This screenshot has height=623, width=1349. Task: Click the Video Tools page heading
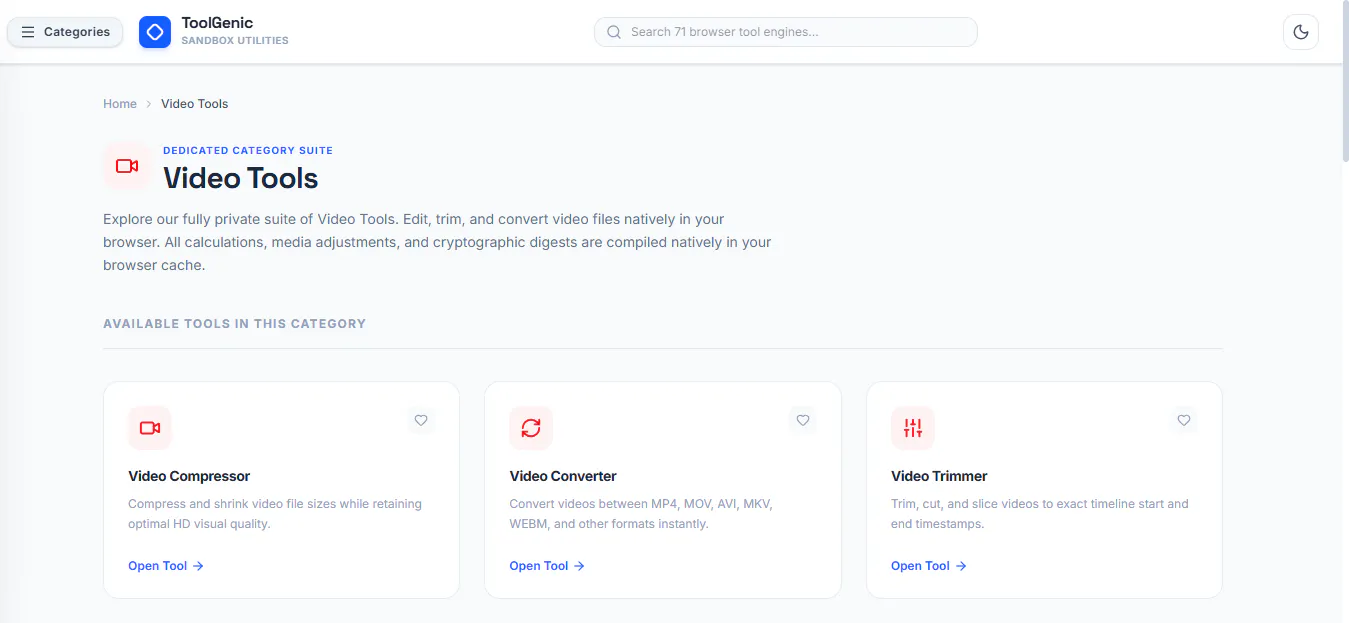click(240, 178)
